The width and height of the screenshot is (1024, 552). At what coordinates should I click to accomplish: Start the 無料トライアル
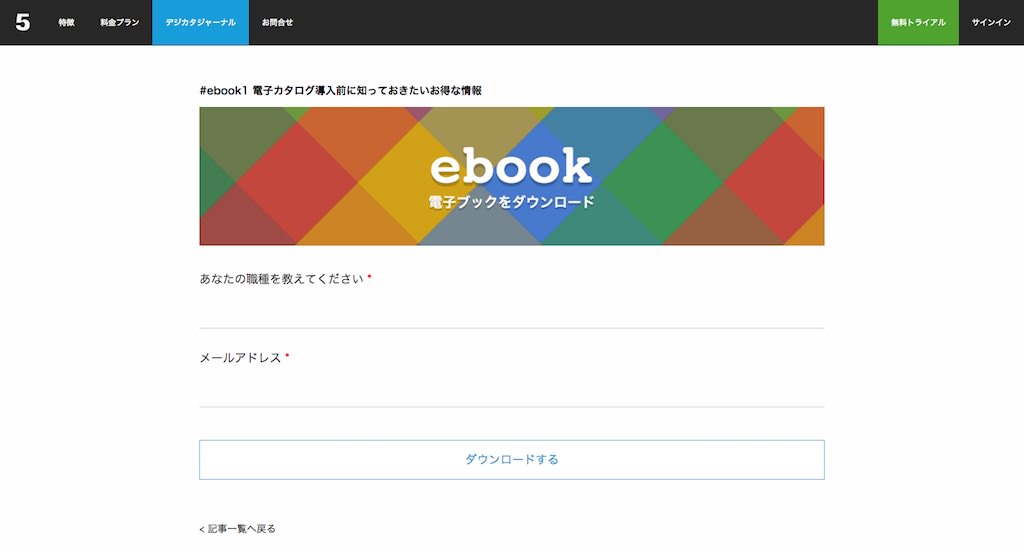tap(918, 22)
